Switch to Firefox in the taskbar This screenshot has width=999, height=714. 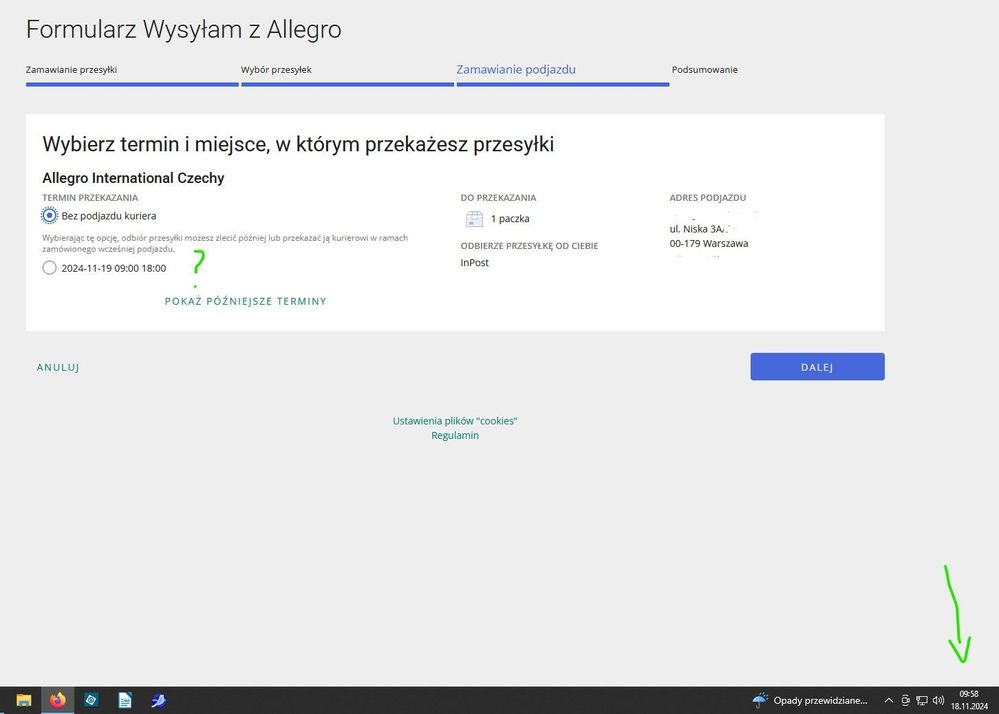(x=58, y=701)
